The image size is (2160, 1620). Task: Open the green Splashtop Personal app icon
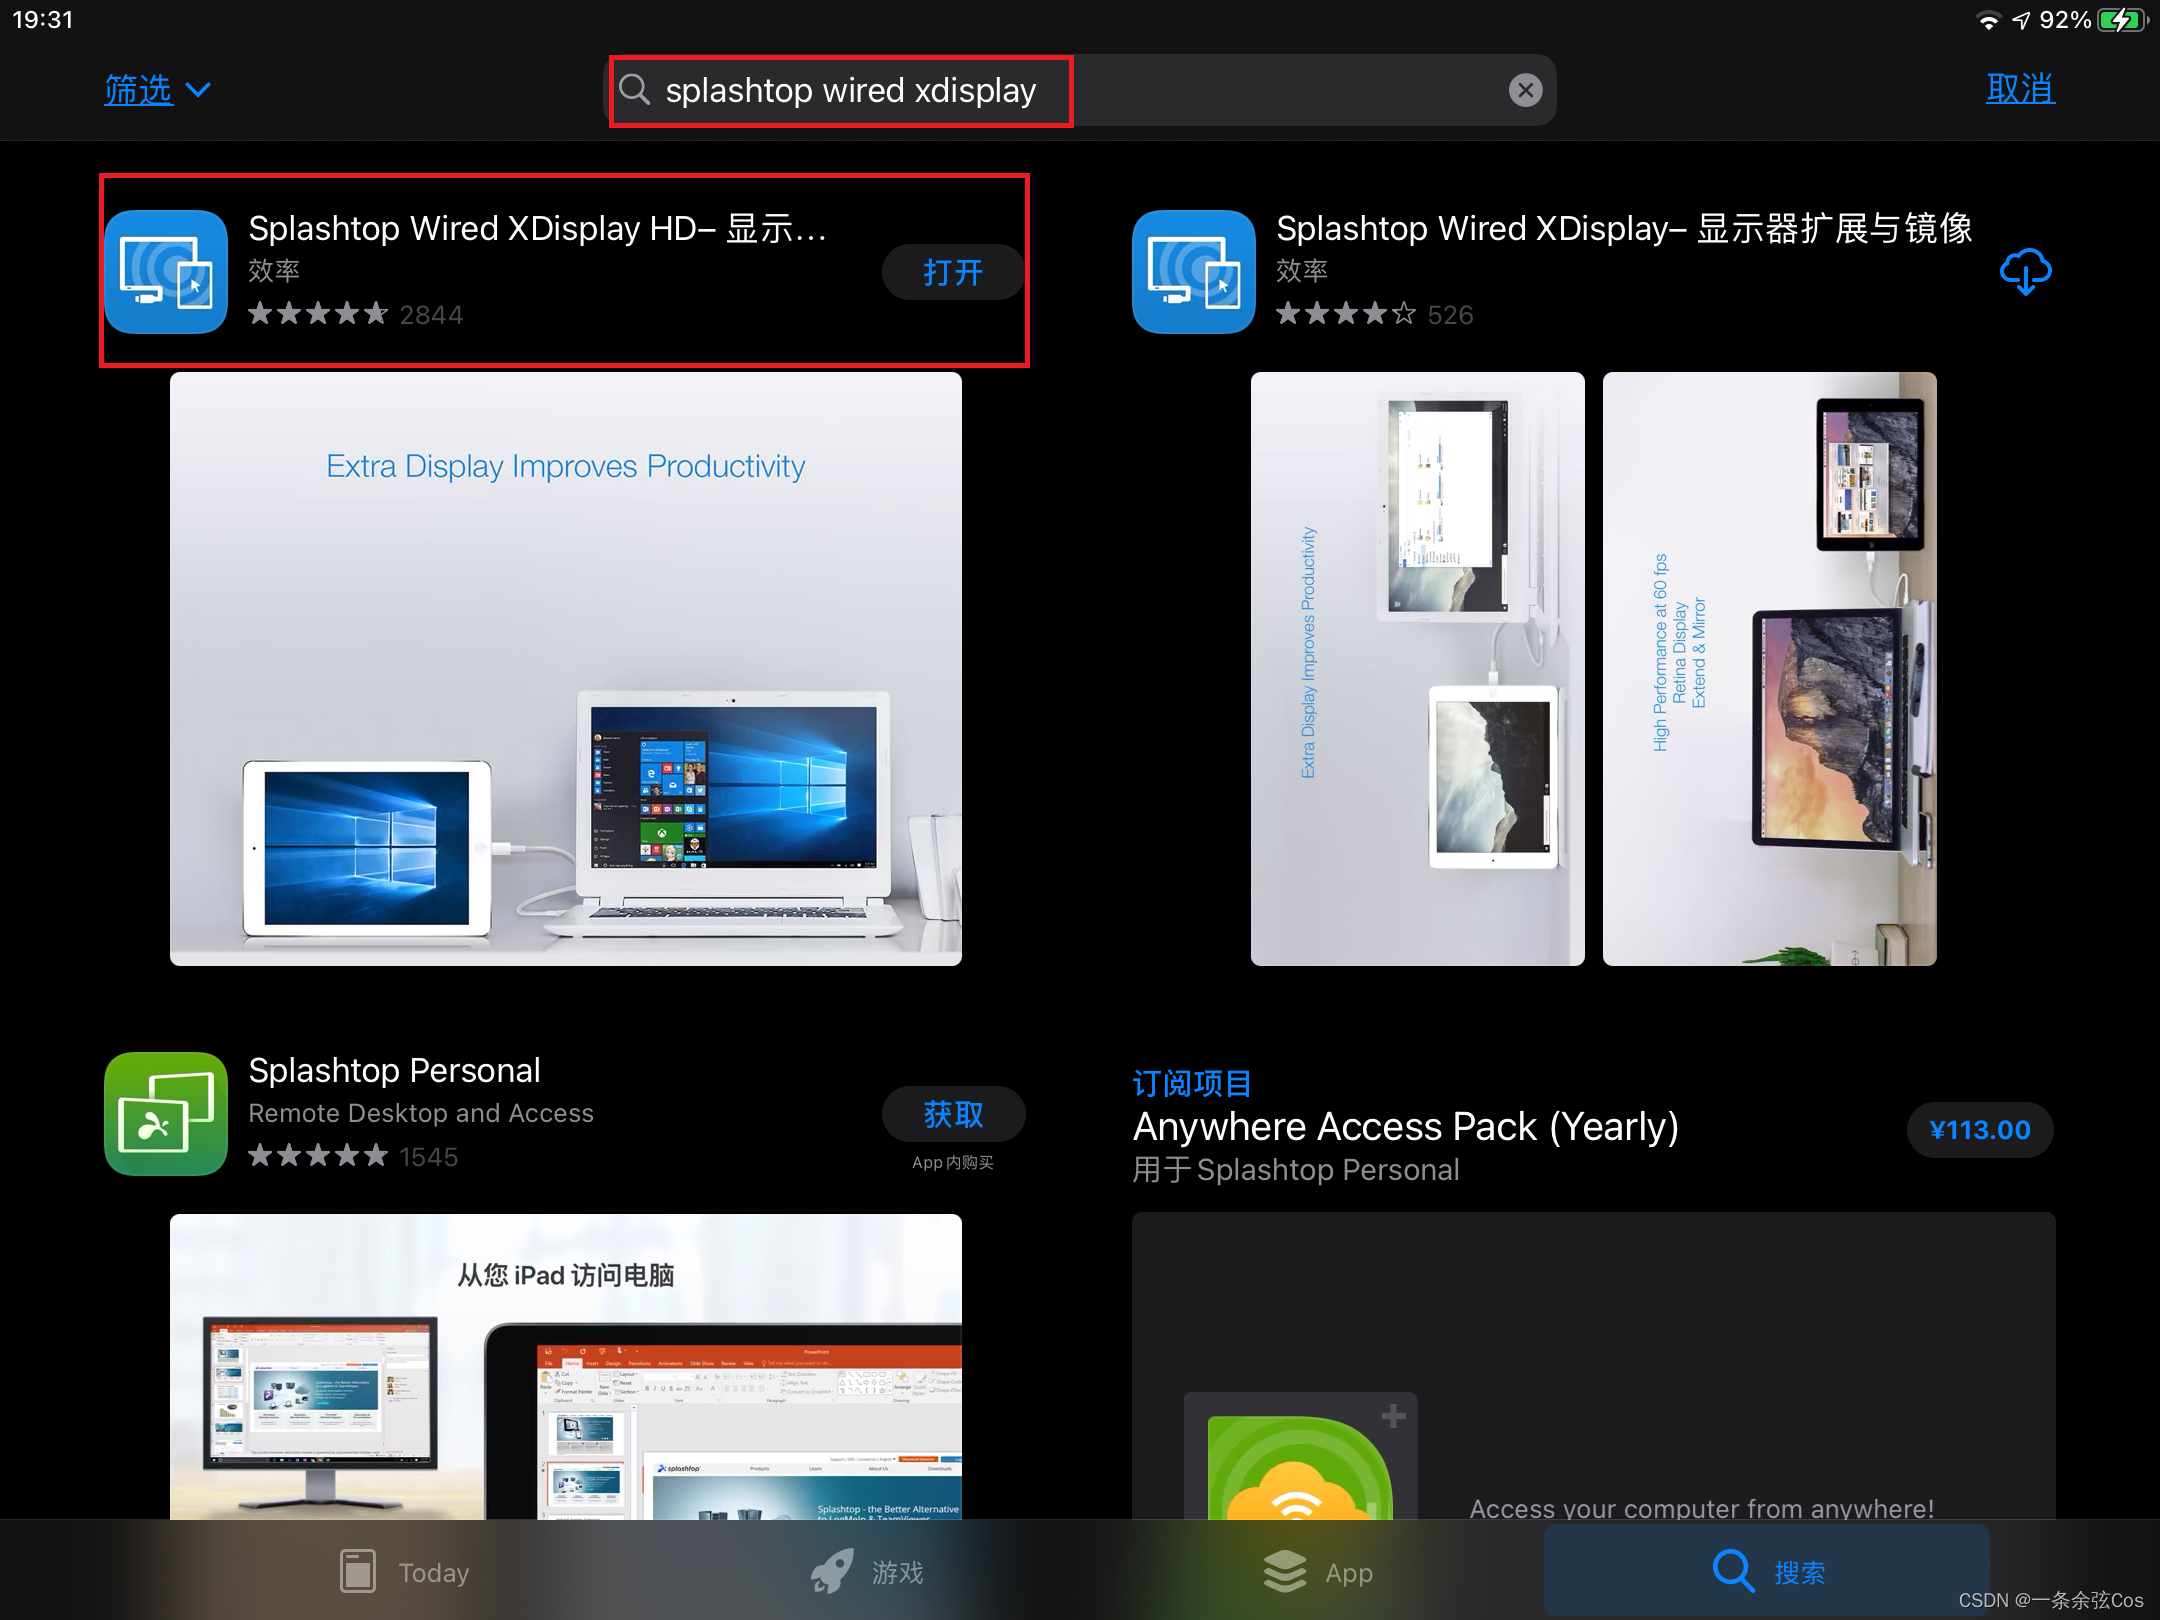(x=166, y=1113)
